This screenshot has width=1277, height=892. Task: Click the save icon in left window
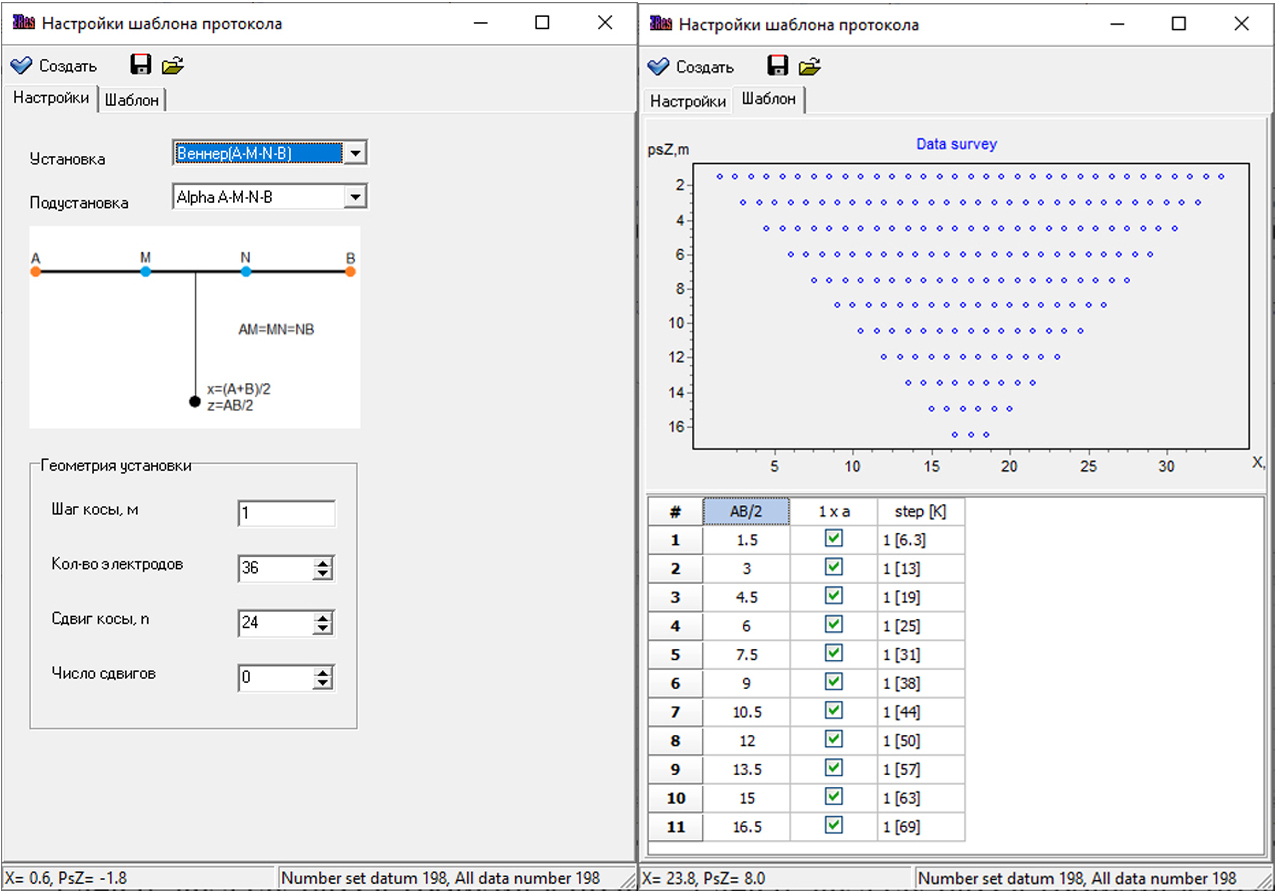(x=141, y=66)
